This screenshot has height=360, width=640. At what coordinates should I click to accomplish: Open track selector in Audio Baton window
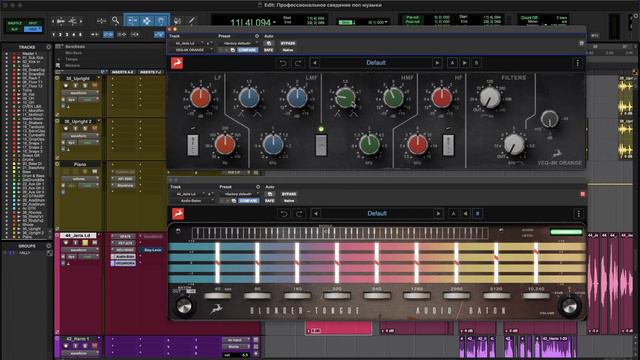188,194
